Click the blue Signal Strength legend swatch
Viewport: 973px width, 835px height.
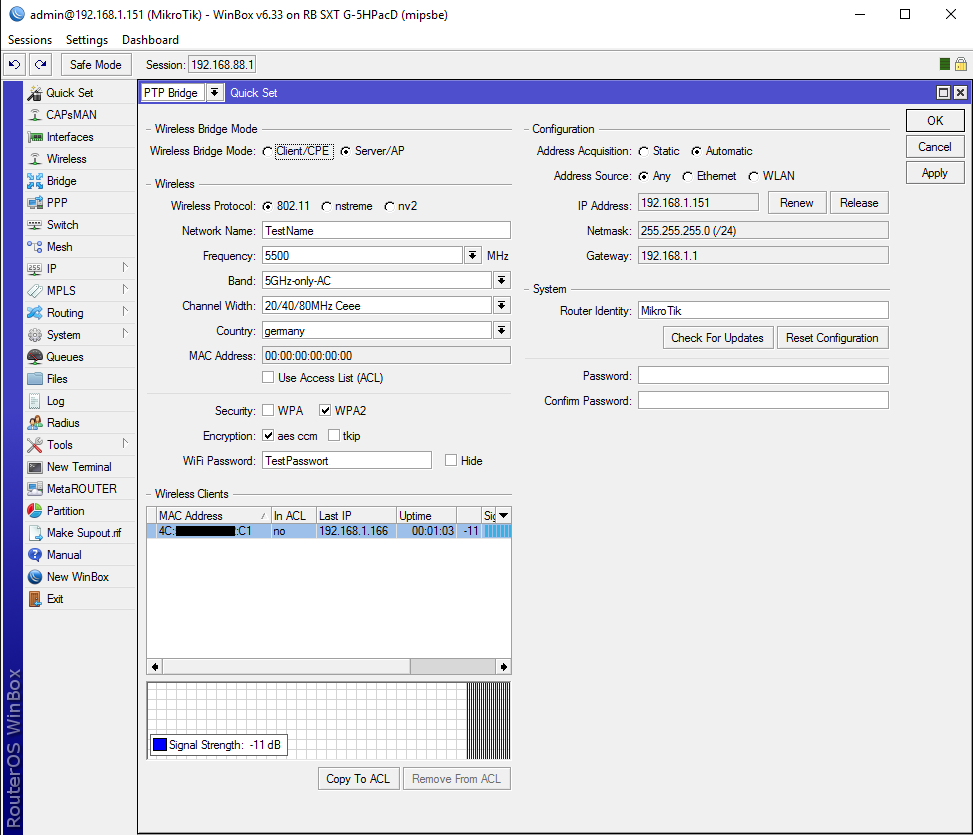coord(160,744)
